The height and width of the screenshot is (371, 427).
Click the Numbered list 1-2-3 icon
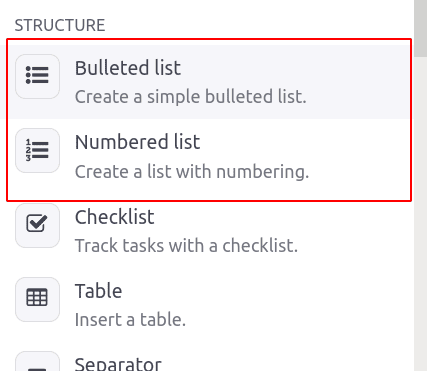[37, 150]
